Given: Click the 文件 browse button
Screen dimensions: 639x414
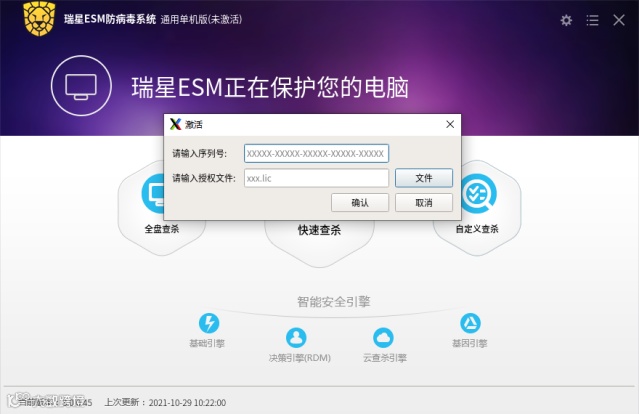Looking at the screenshot, I should pyautogui.click(x=424, y=178).
